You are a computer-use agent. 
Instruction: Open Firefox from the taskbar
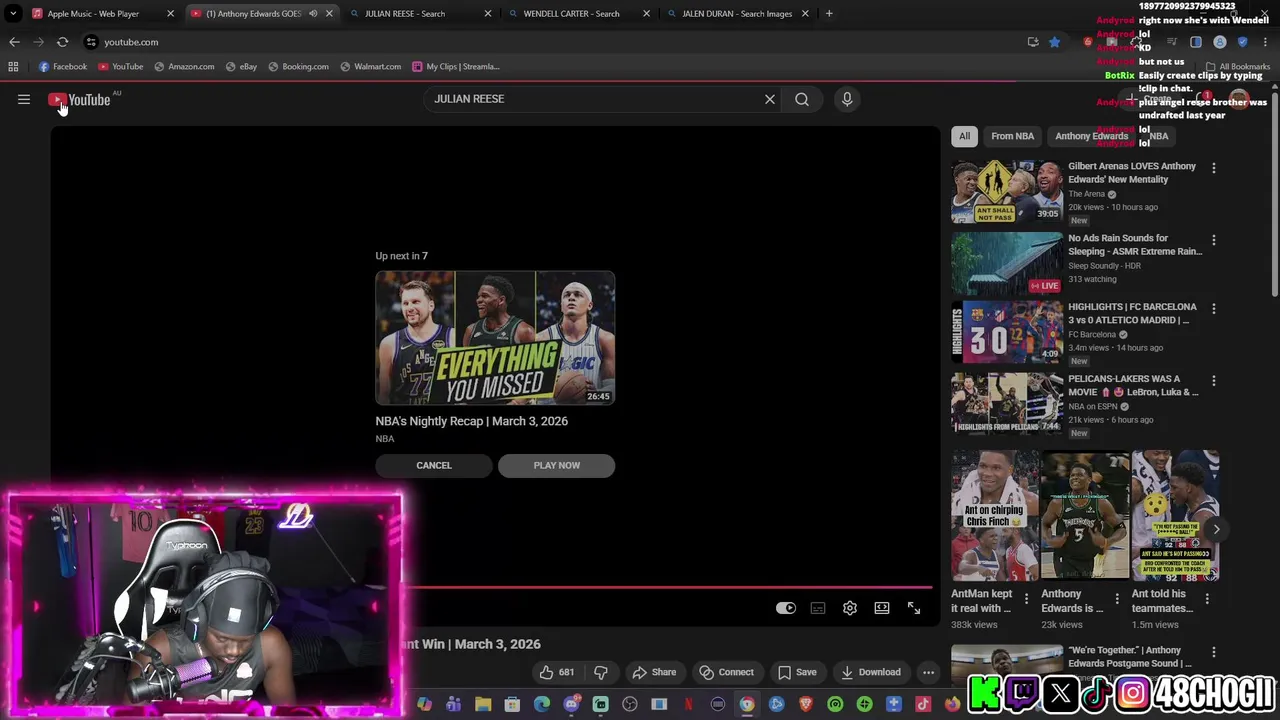tap(952, 704)
